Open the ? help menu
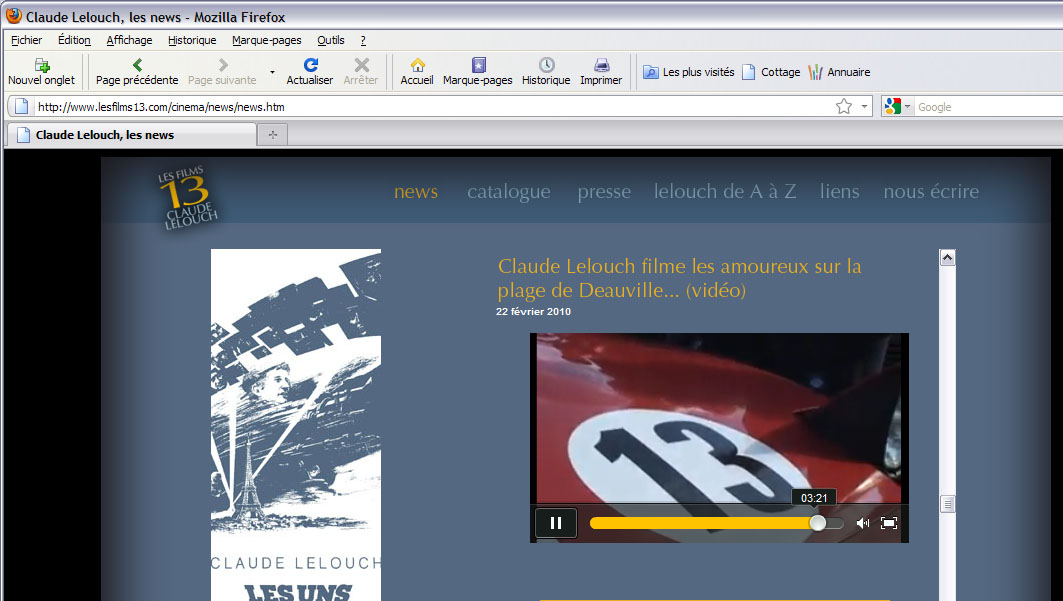Image resolution: width=1063 pixels, height=601 pixels. tap(363, 40)
